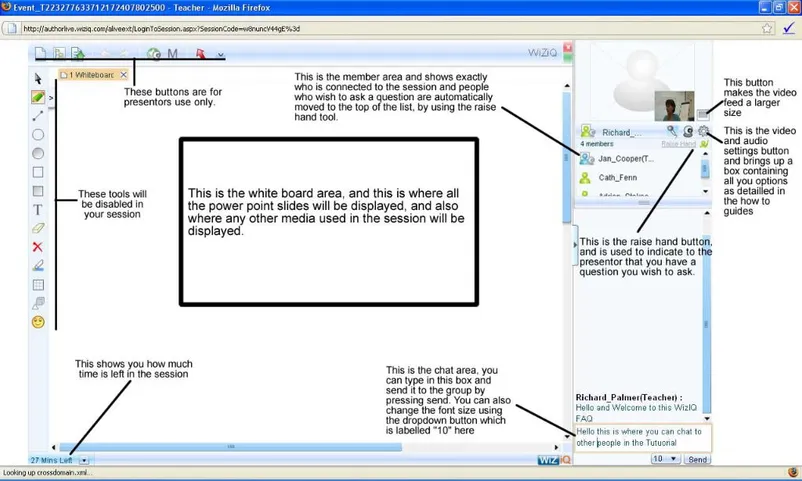
Task: Select the eraser tool
Action: pos(38,228)
